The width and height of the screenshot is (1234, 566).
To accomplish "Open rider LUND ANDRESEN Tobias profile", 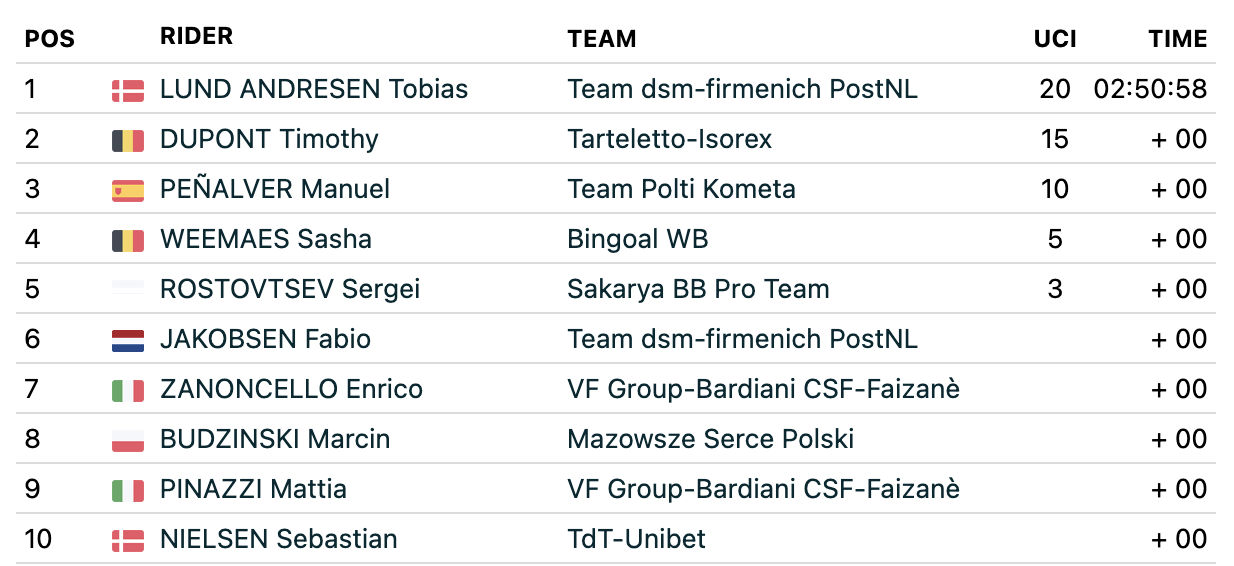I will point(314,89).
